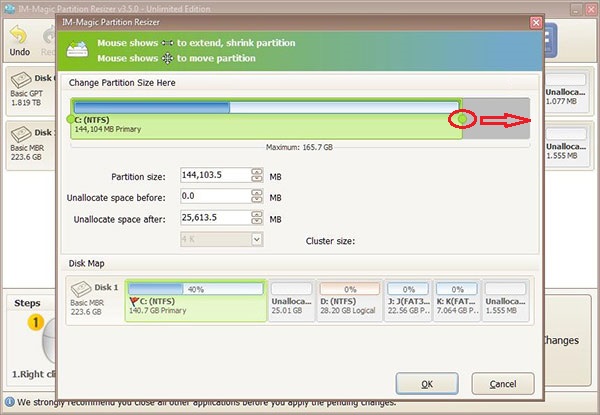Decrease Partition size with down spinner
600x415 pixels.
click(257, 179)
